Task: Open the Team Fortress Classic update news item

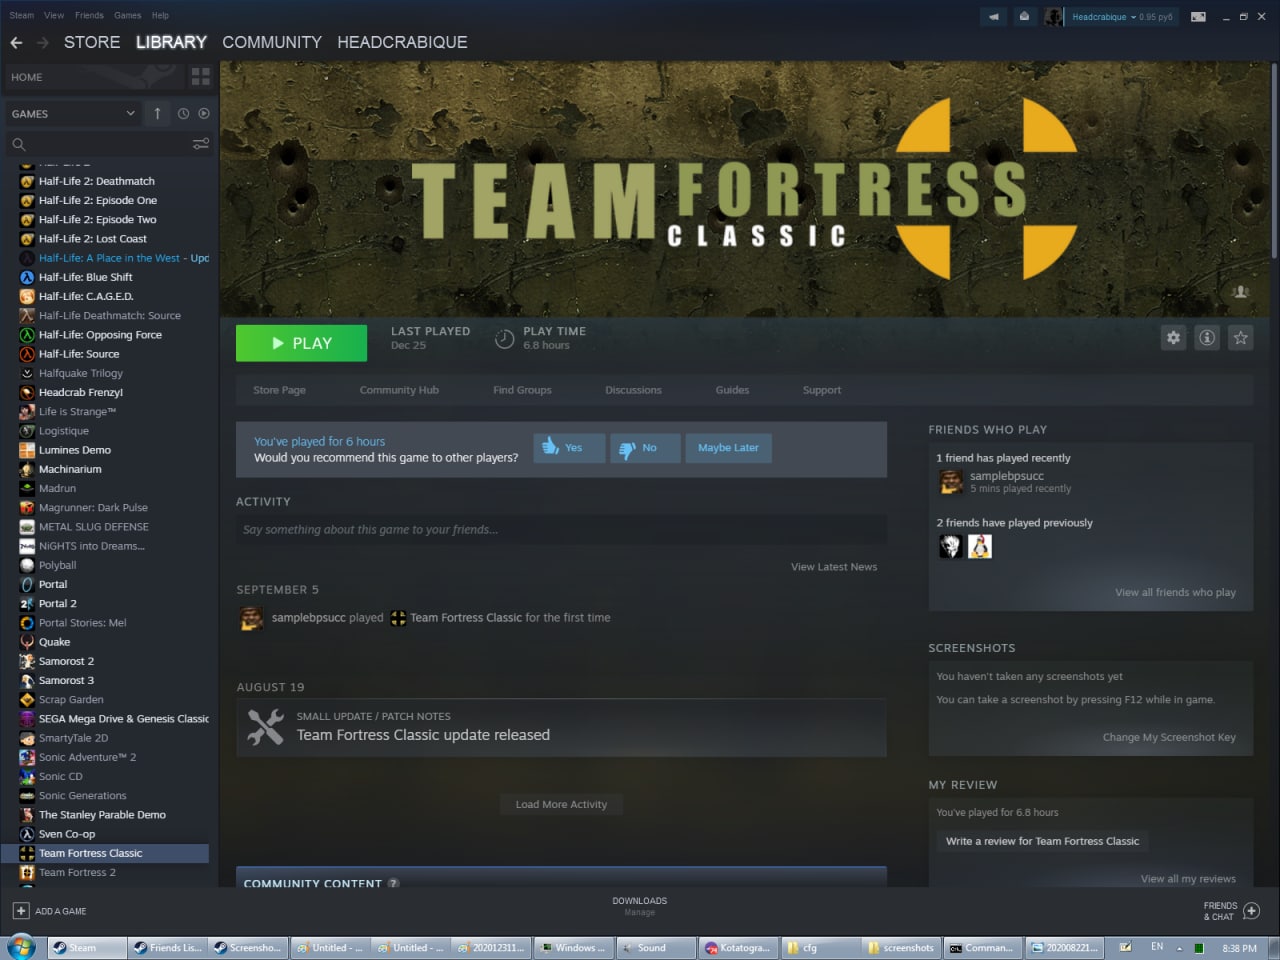Action: (x=561, y=727)
